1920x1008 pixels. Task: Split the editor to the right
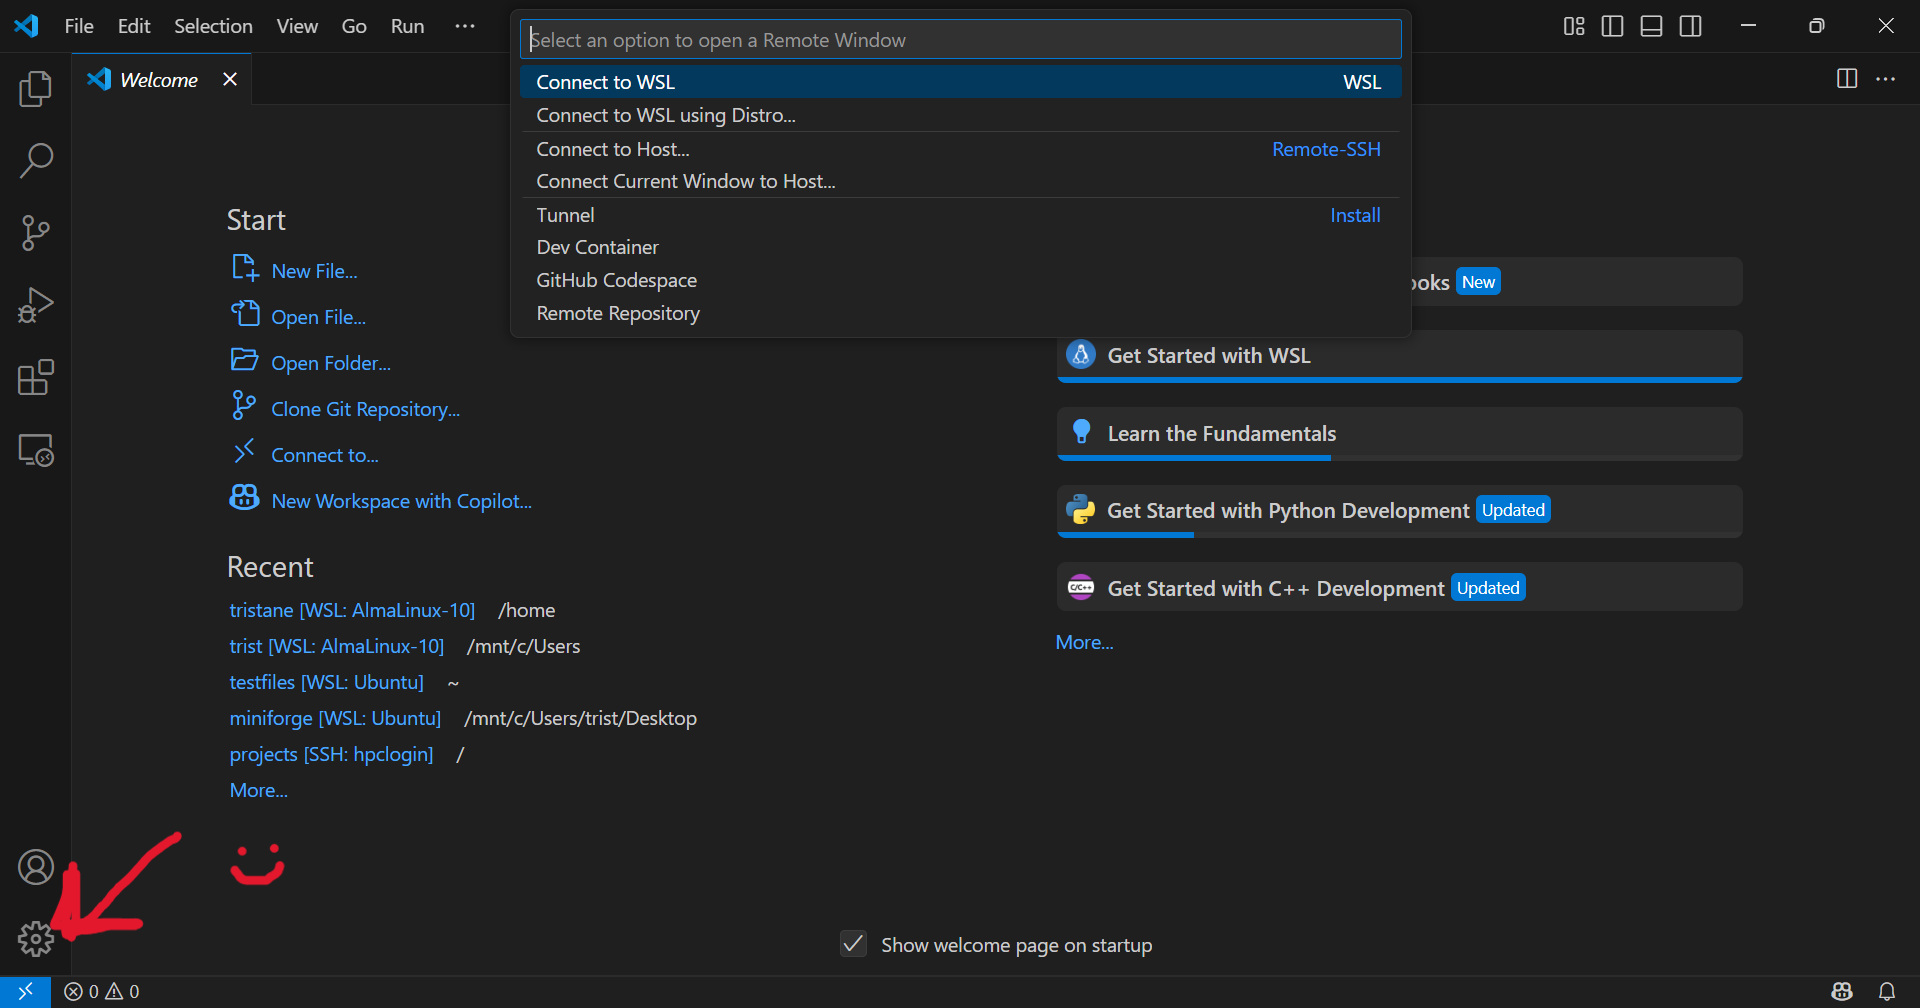(x=1847, y=79)
